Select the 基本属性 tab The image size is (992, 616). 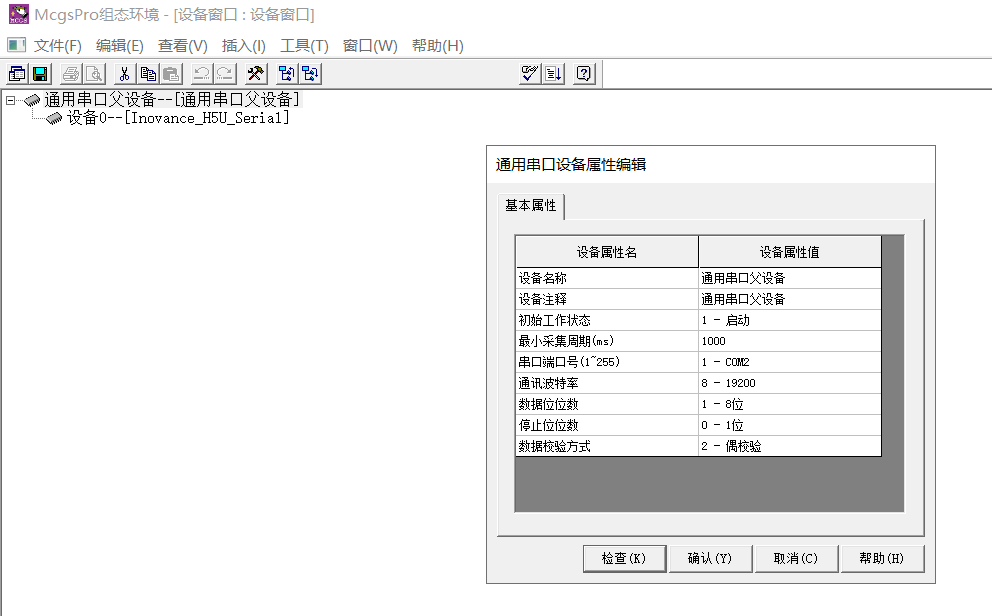point(530,206)
